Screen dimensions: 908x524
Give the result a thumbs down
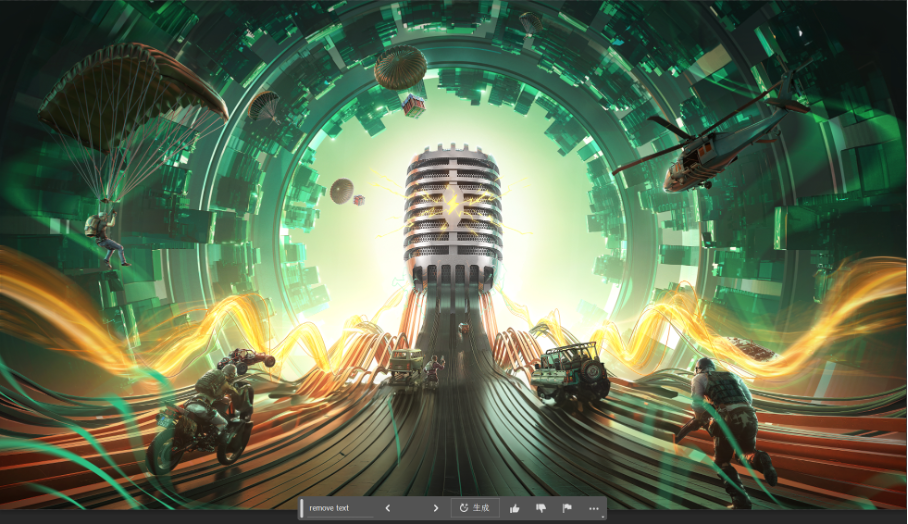541,508
